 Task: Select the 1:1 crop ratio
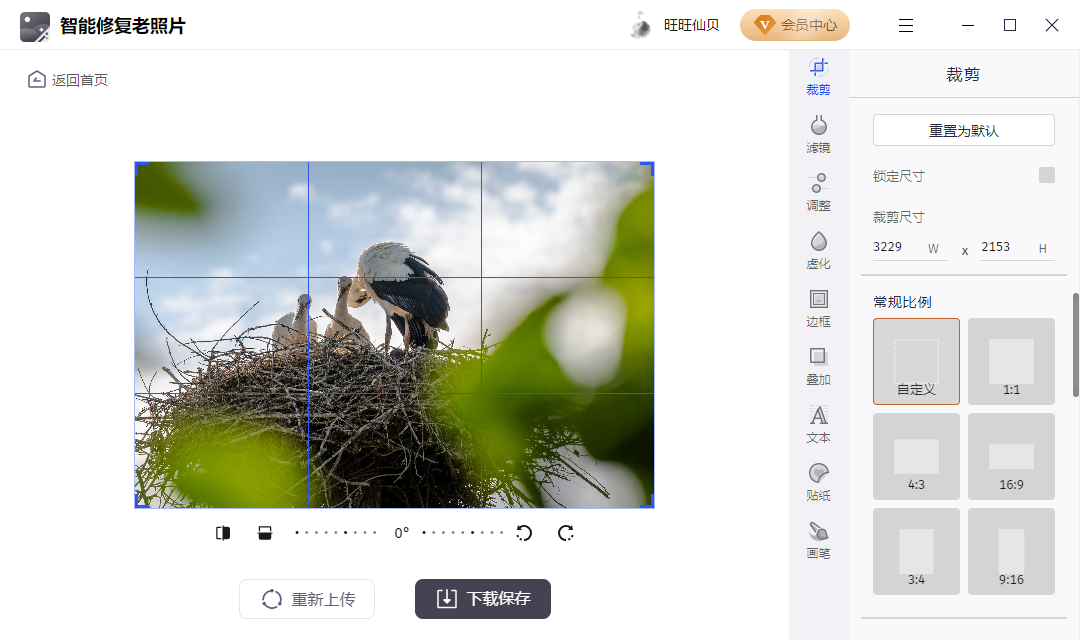pyautogui.click(x=1011, y=361)
